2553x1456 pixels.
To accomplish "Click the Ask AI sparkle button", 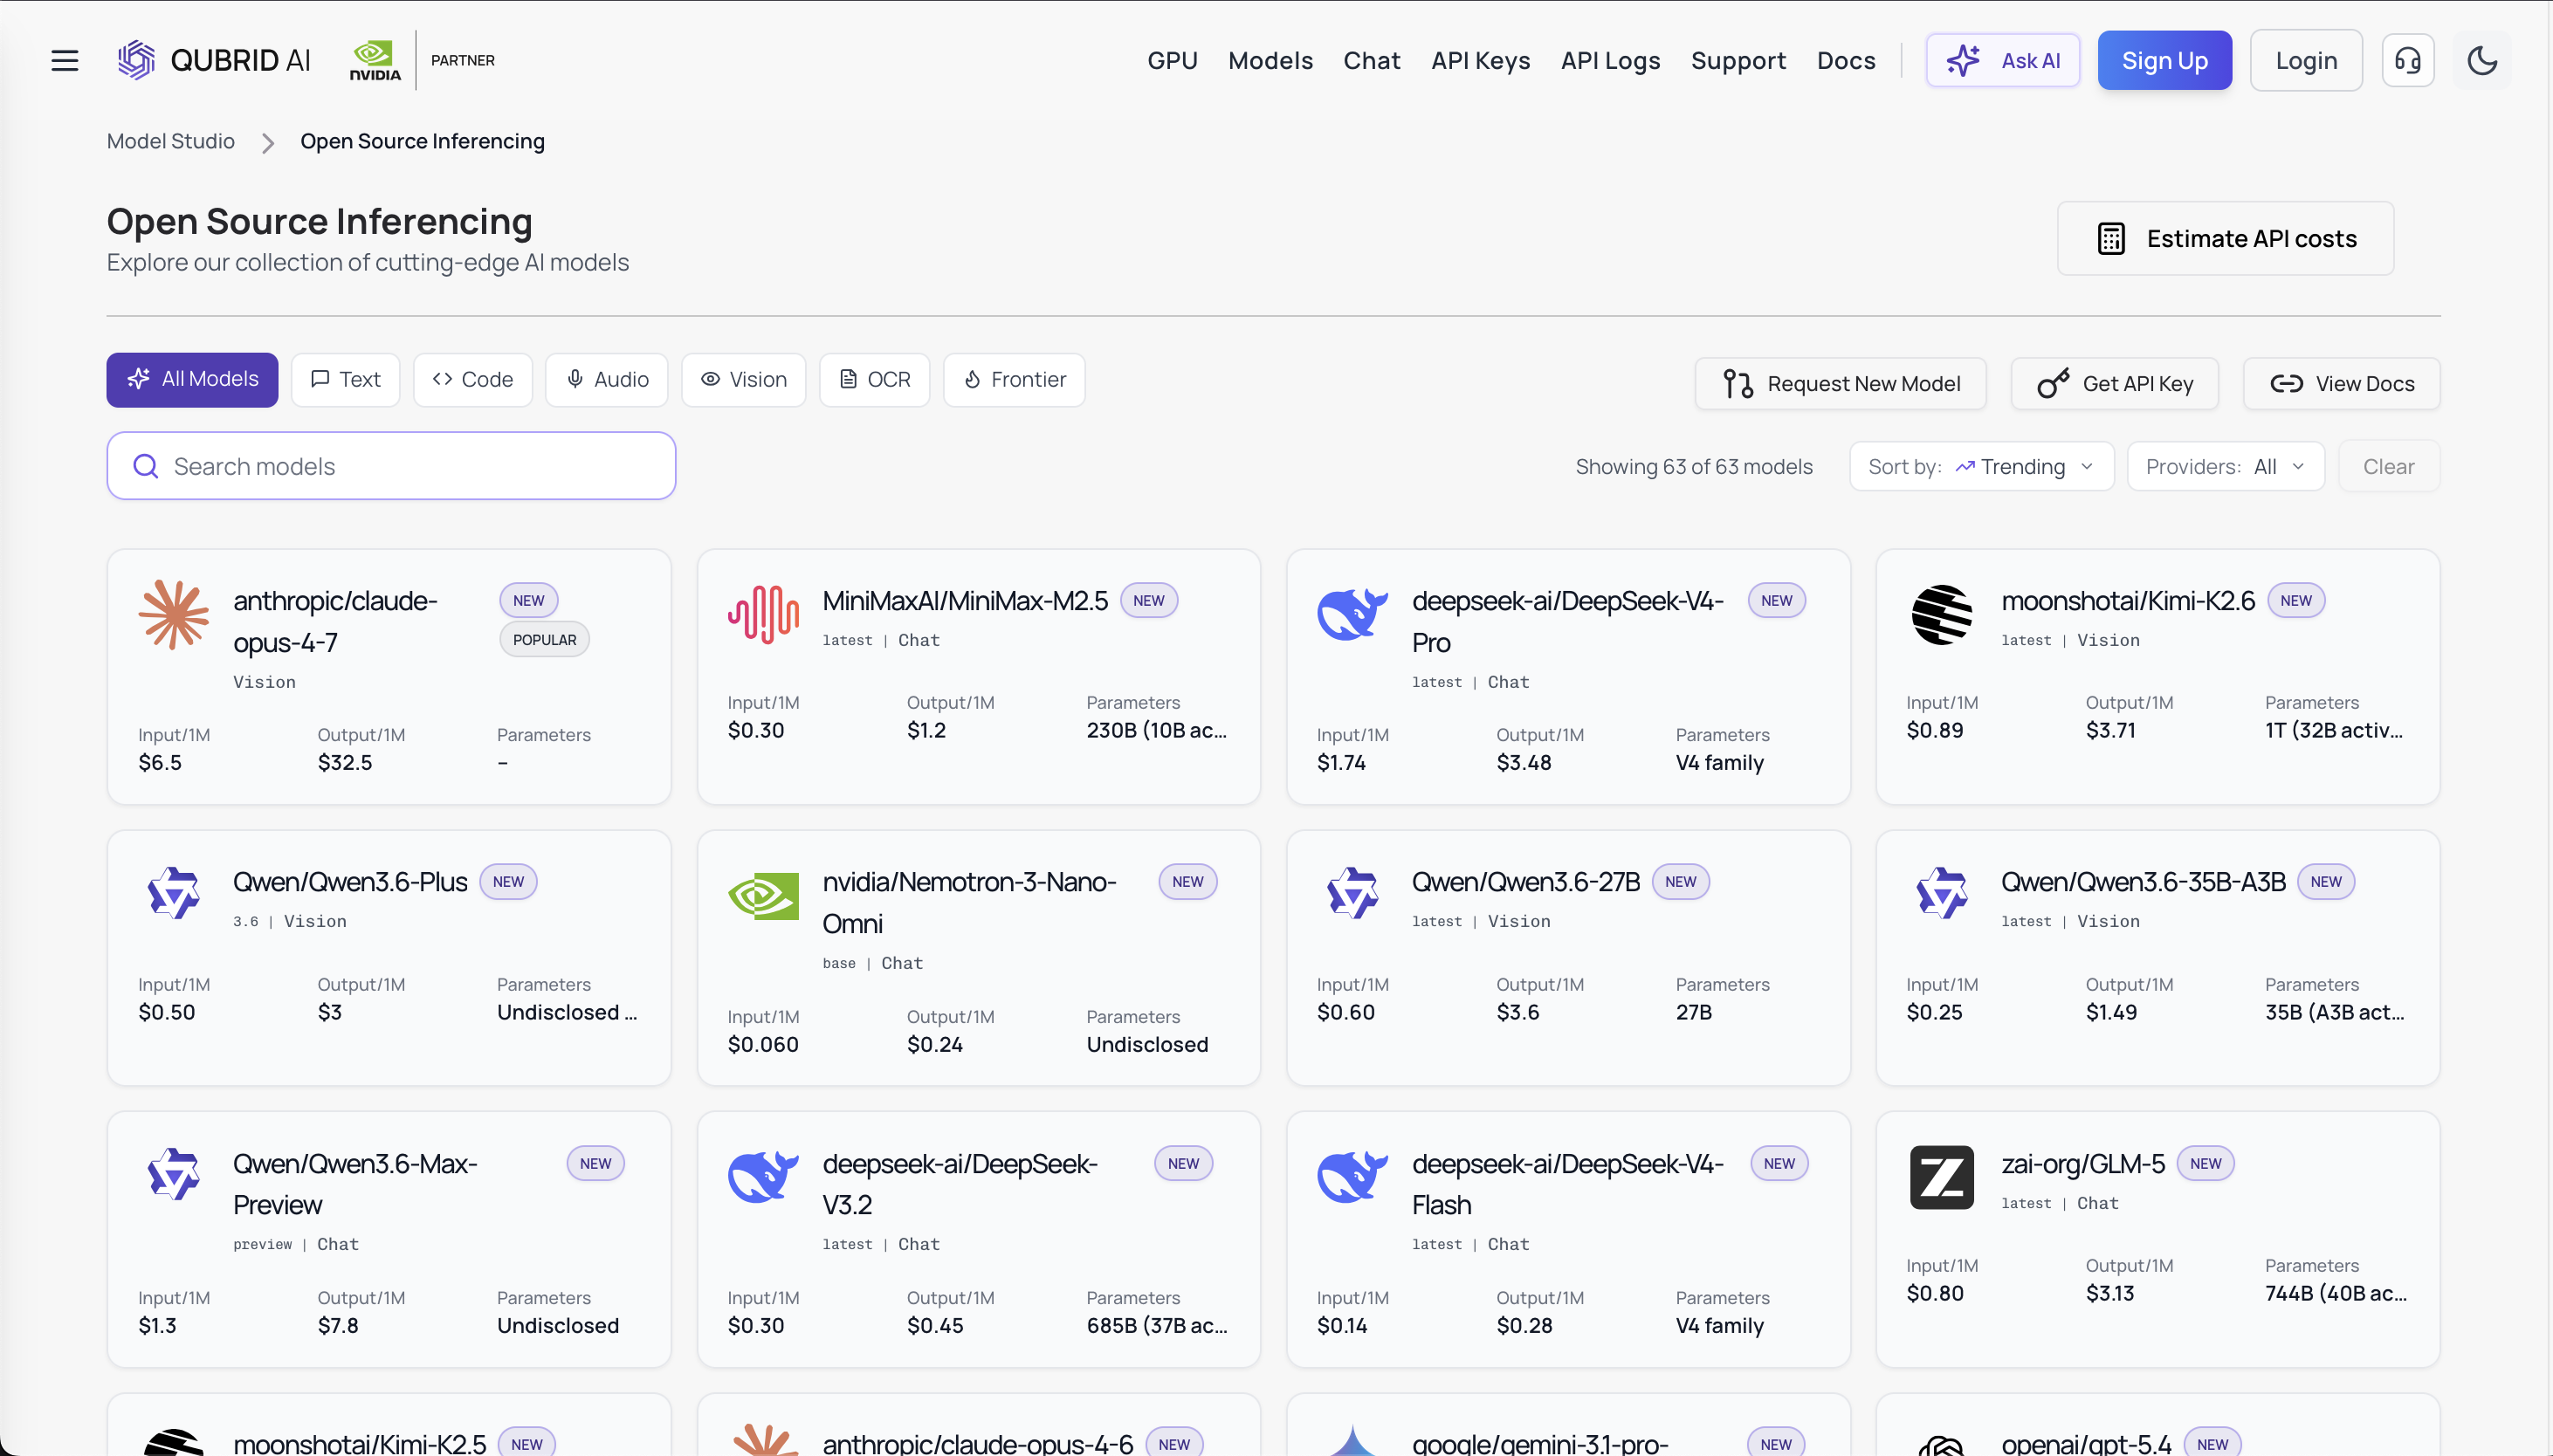I will click(x=2003, y=60).
